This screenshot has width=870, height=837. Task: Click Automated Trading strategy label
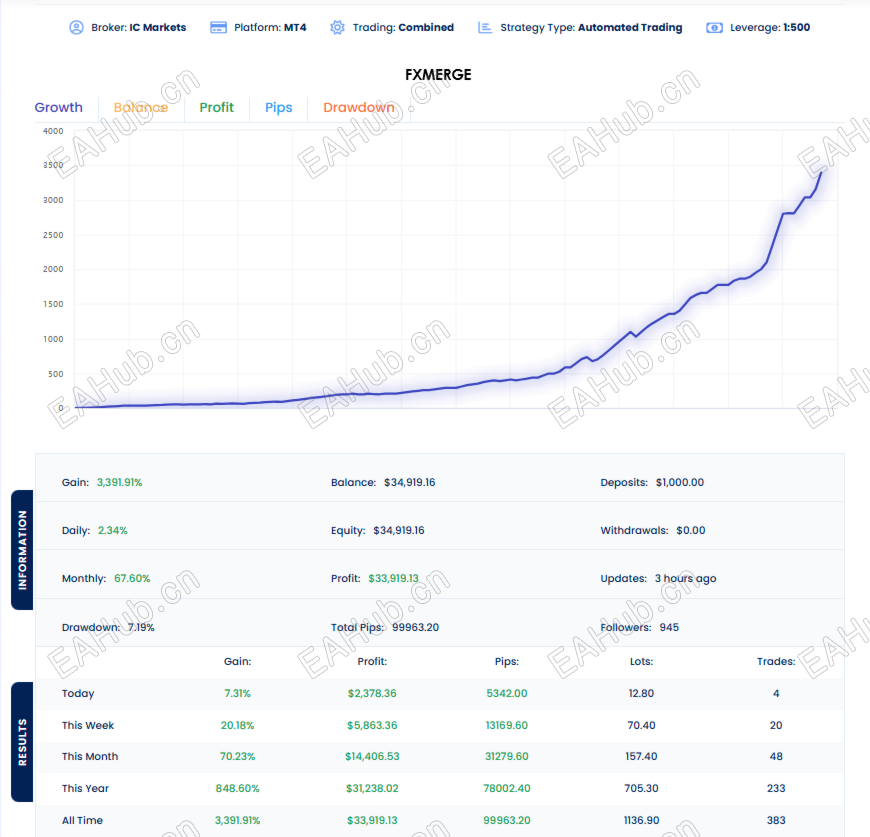click(630, 27)
